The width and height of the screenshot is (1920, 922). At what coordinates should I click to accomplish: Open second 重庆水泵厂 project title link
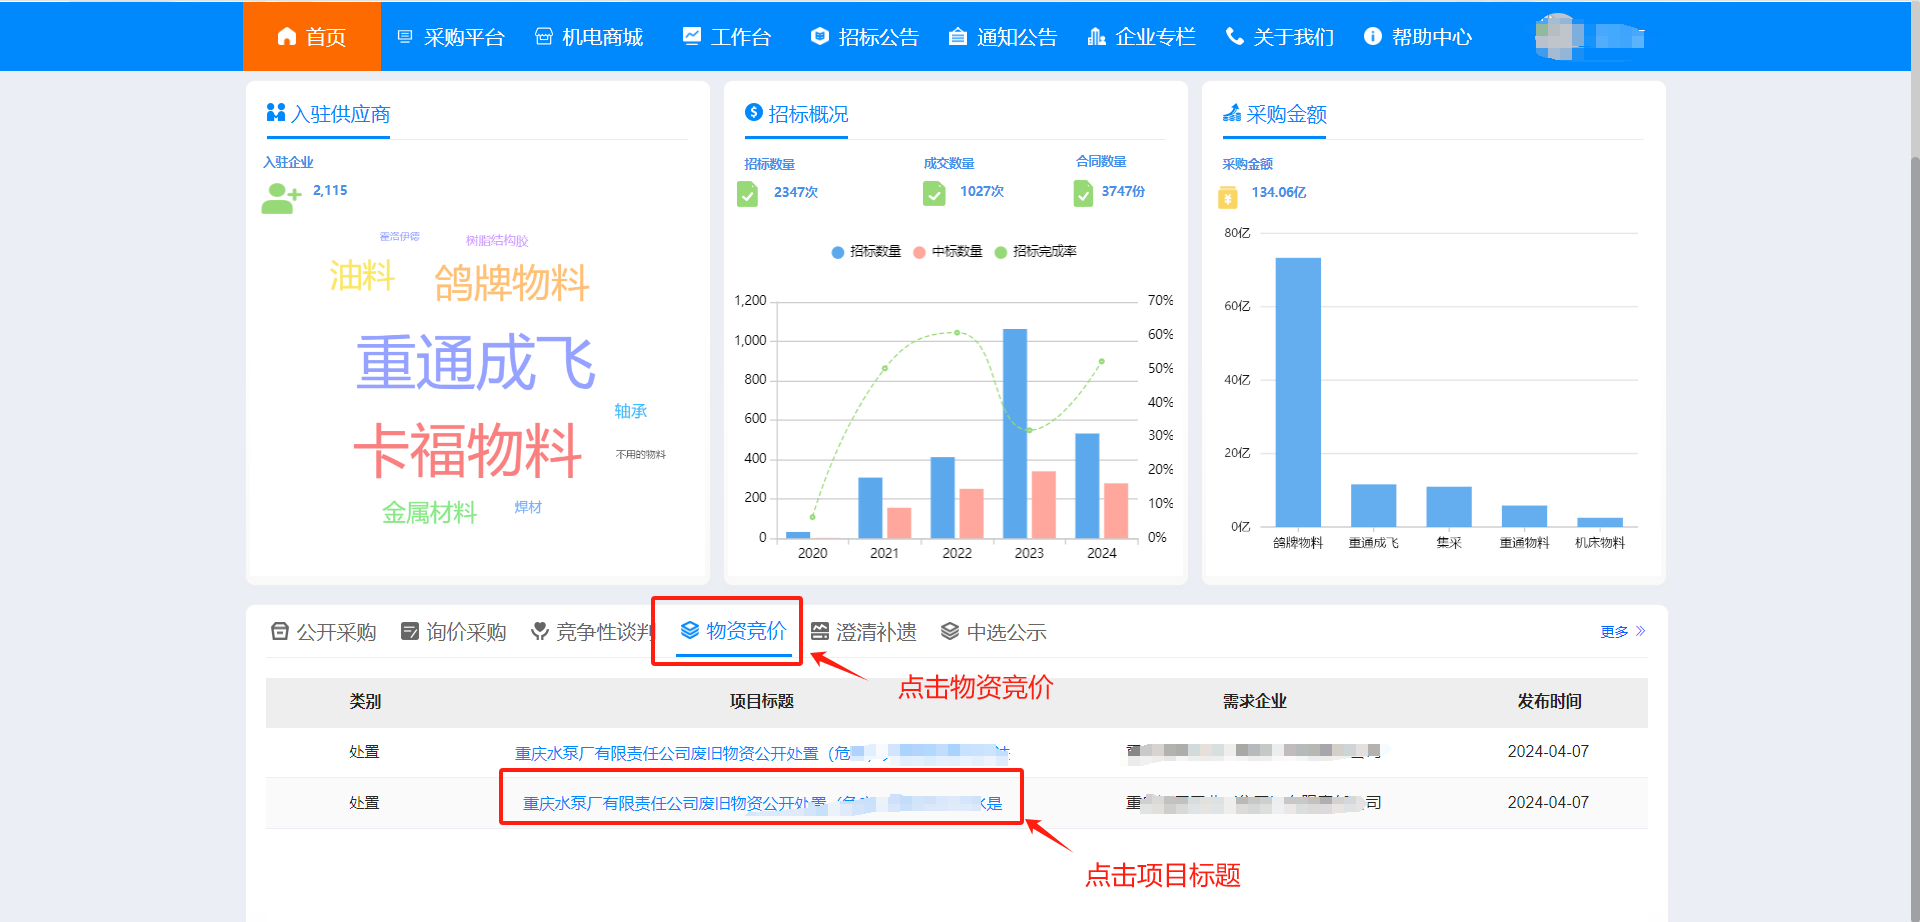pyautogui.click(x=760, y=803)
